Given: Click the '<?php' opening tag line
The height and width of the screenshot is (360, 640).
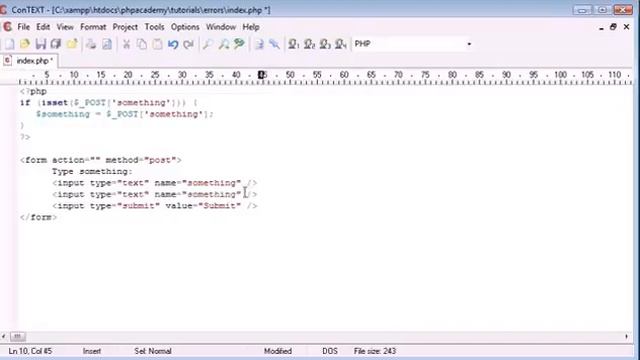Looking at the screenshot, I should tap(33, 91).
